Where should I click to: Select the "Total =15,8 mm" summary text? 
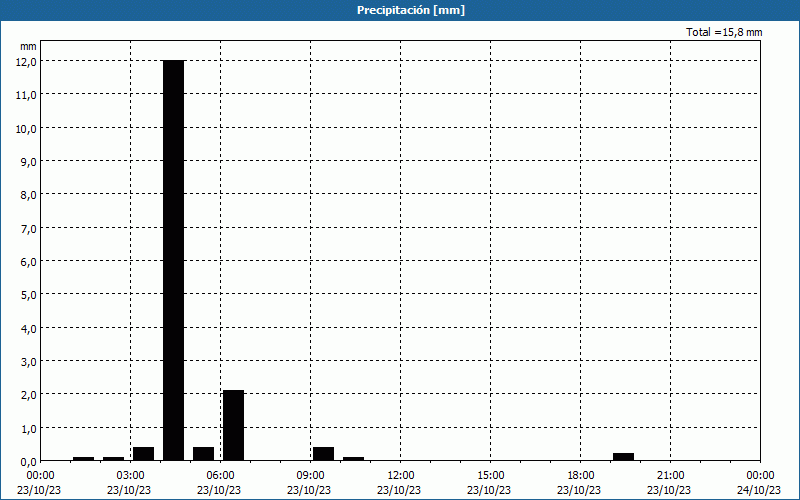pyautogui.click(x=724, y=32)
